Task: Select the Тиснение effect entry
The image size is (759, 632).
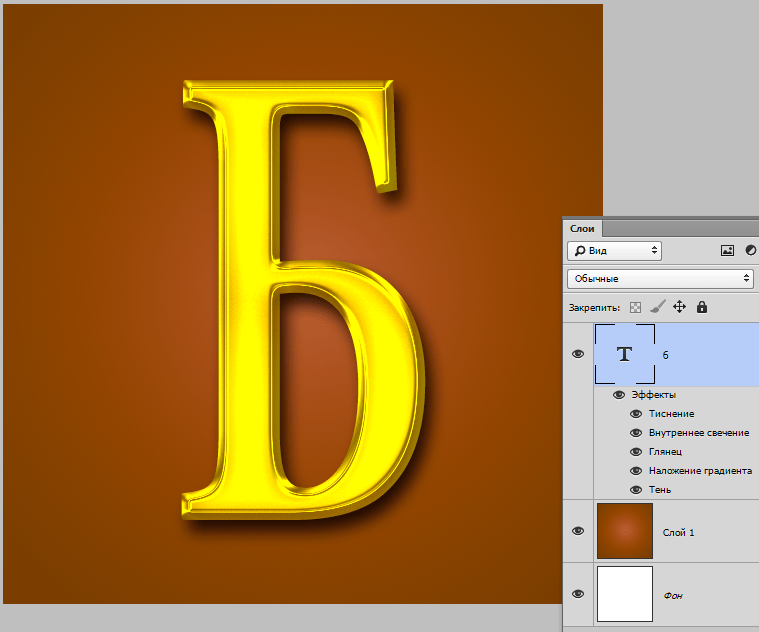Action: click(671, 414)
